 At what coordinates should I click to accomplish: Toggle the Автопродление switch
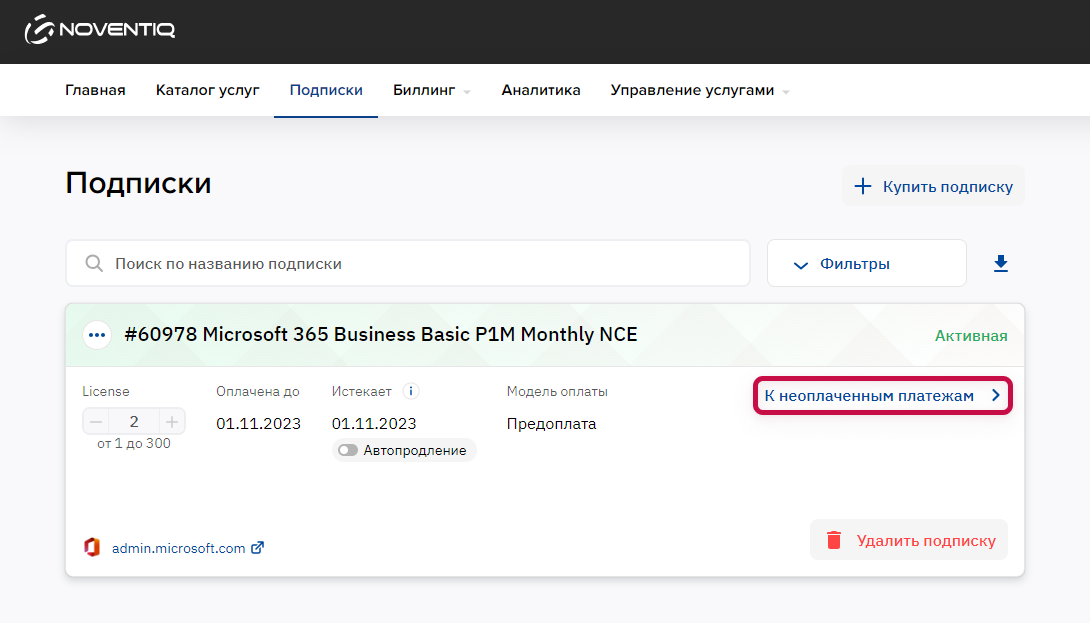click(x=348, y=451)
